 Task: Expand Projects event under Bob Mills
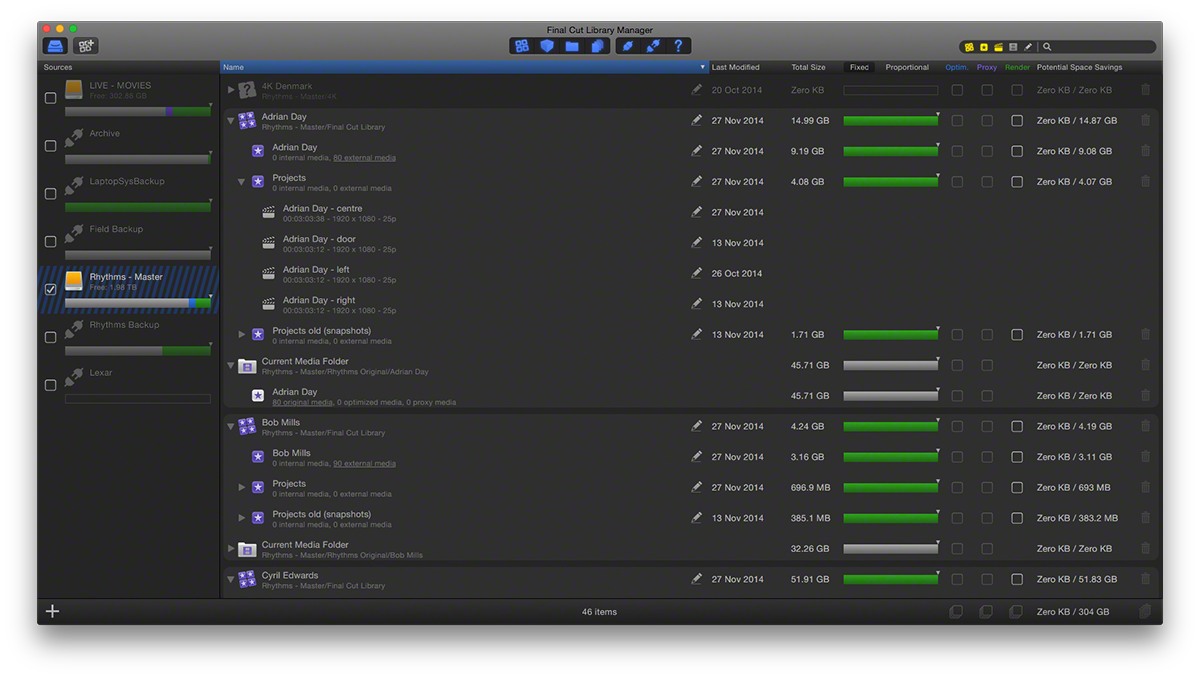click(241, 488)
